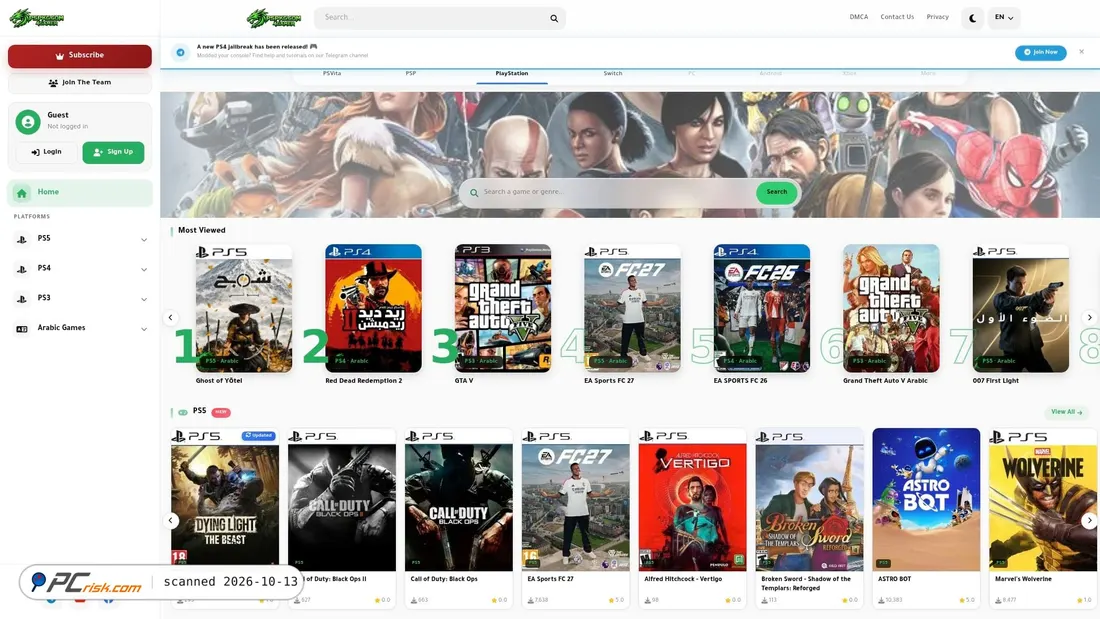Screen dimensions: 1100x619
Task: Open the Privacy link
Action: click(x=937, y=18)
